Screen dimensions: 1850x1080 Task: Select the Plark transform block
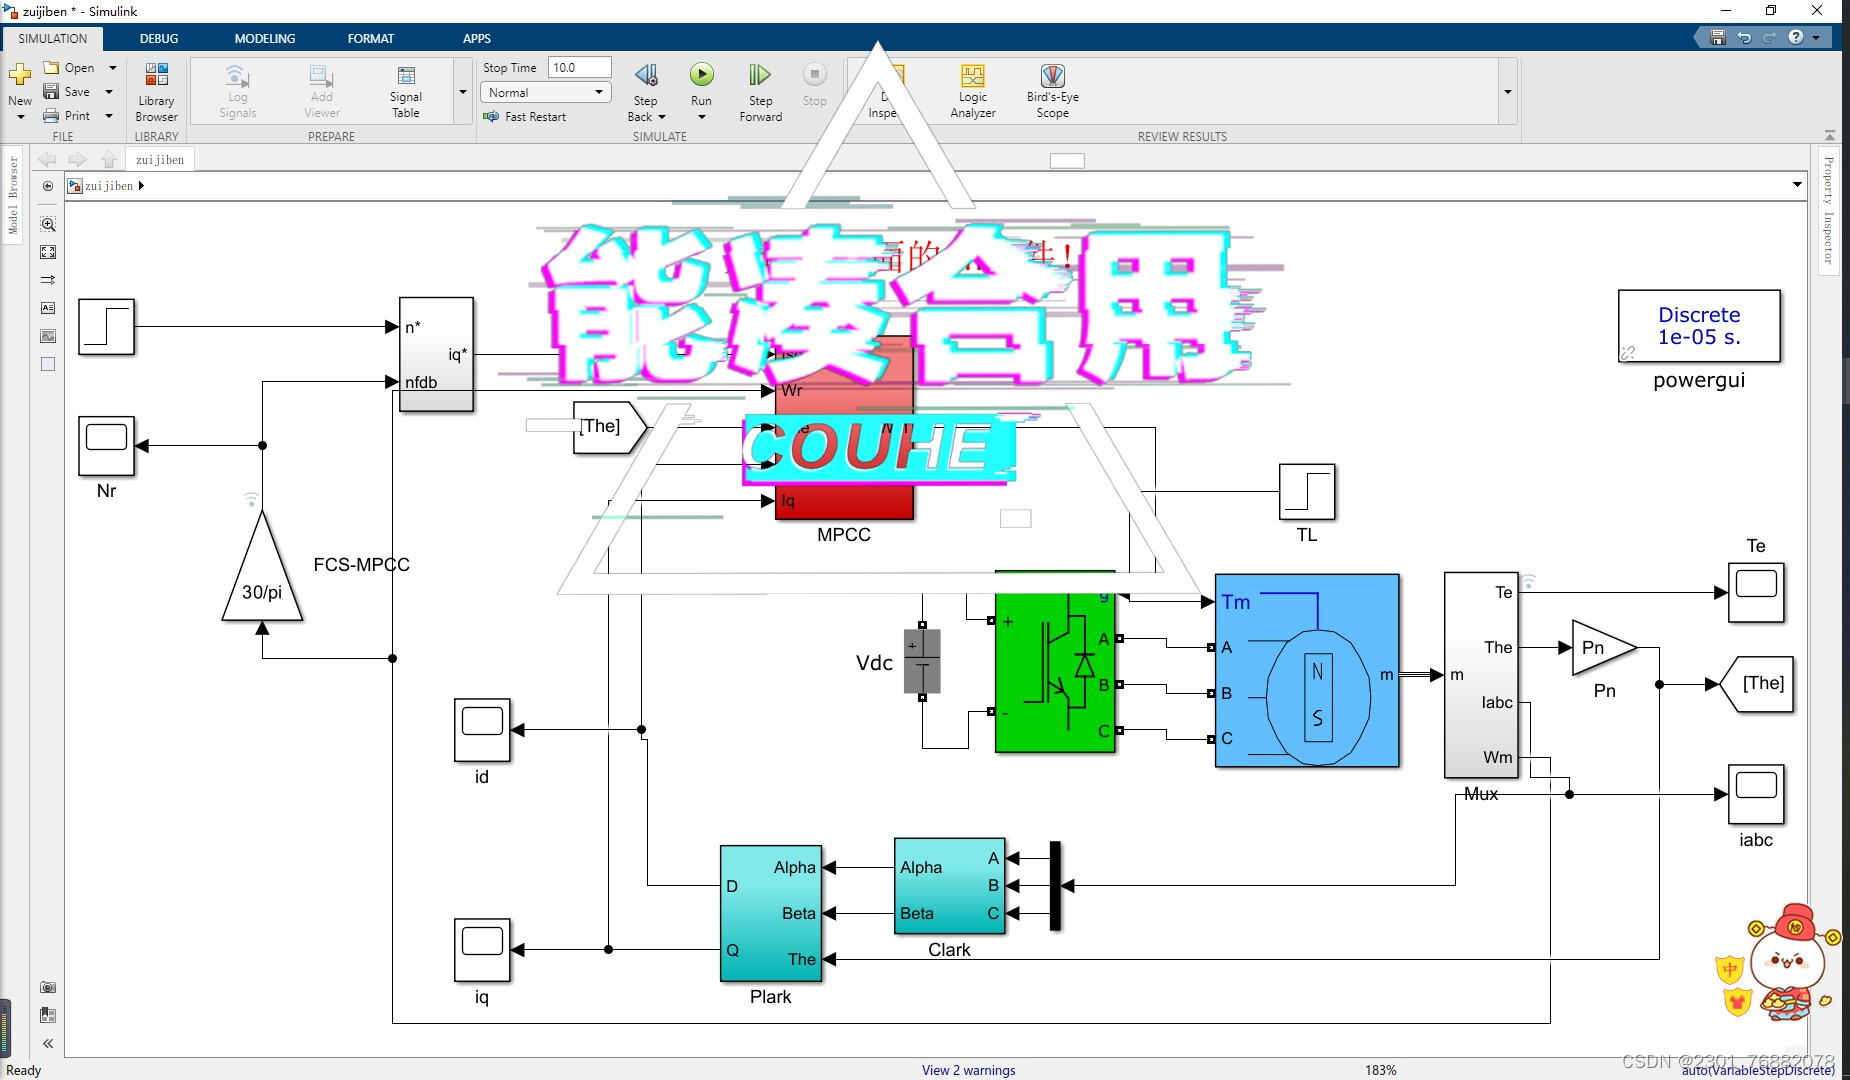pos(771,913)
